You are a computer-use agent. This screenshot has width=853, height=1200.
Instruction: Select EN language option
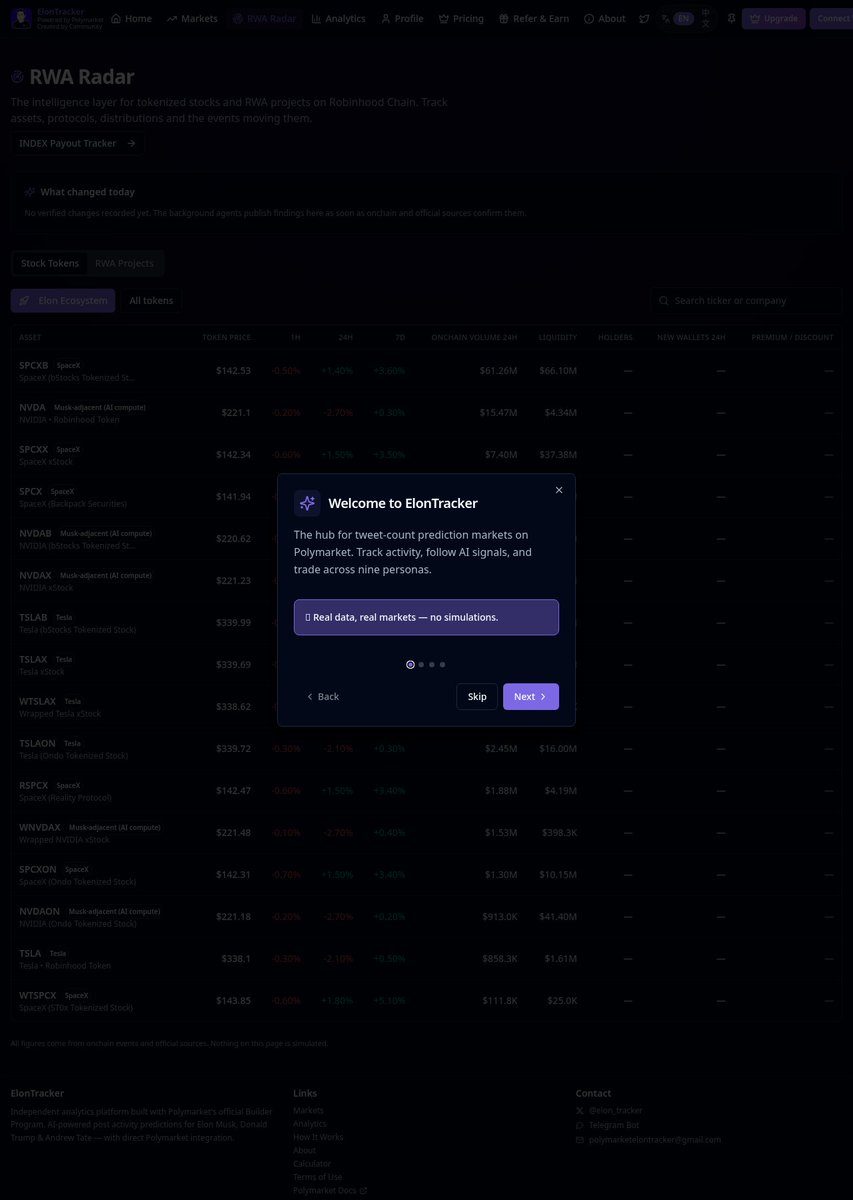tap(683, 18)
